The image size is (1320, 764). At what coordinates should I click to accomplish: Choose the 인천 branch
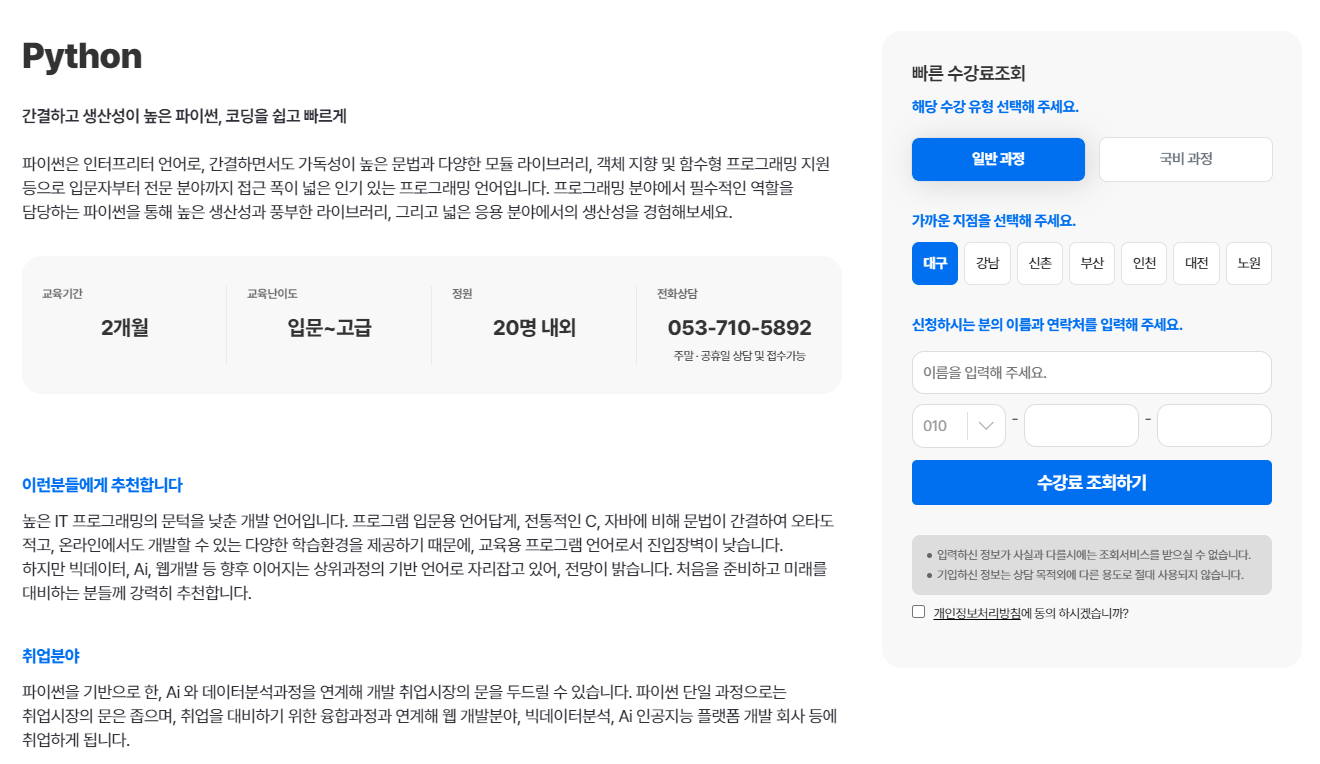1144,263
